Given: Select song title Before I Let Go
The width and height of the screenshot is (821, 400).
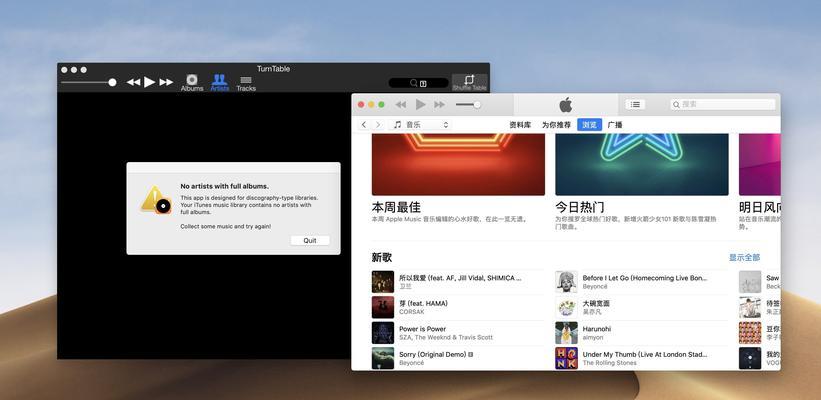Looking at the screenshot, I should pyautogui.click(x=645, y=278).
